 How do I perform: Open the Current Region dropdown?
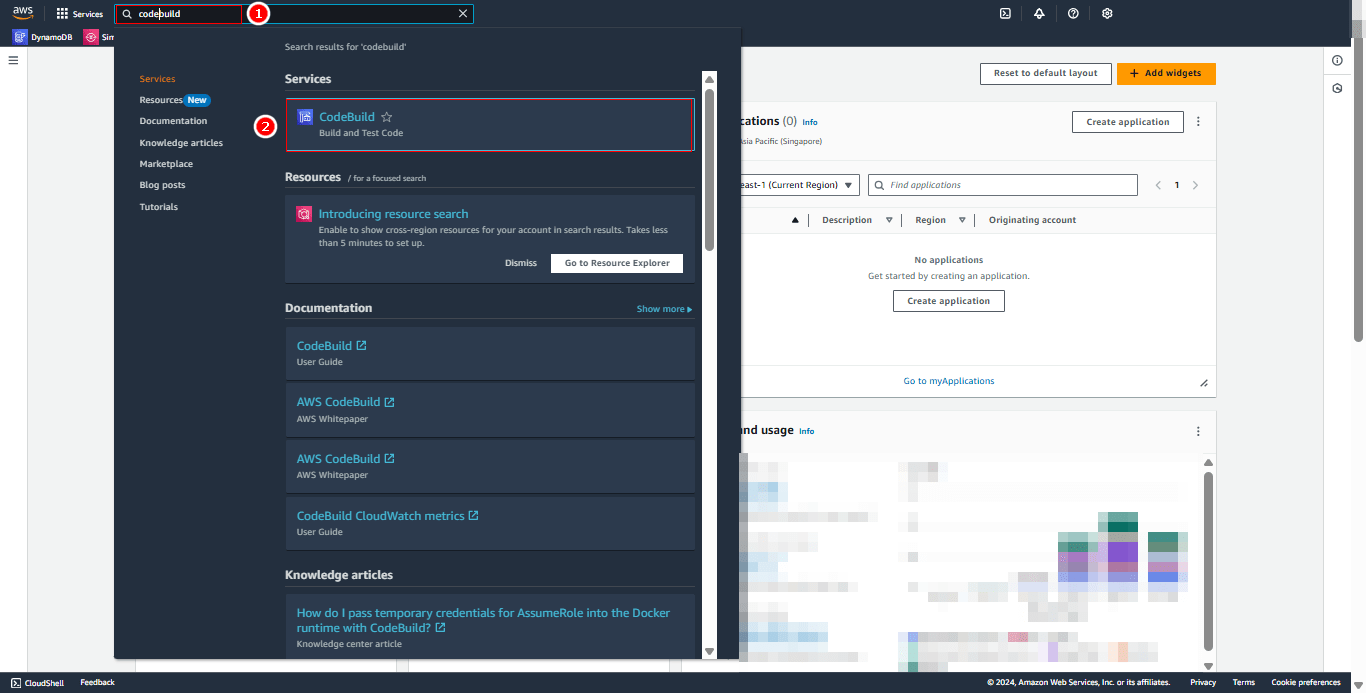(x=800, y=185)
